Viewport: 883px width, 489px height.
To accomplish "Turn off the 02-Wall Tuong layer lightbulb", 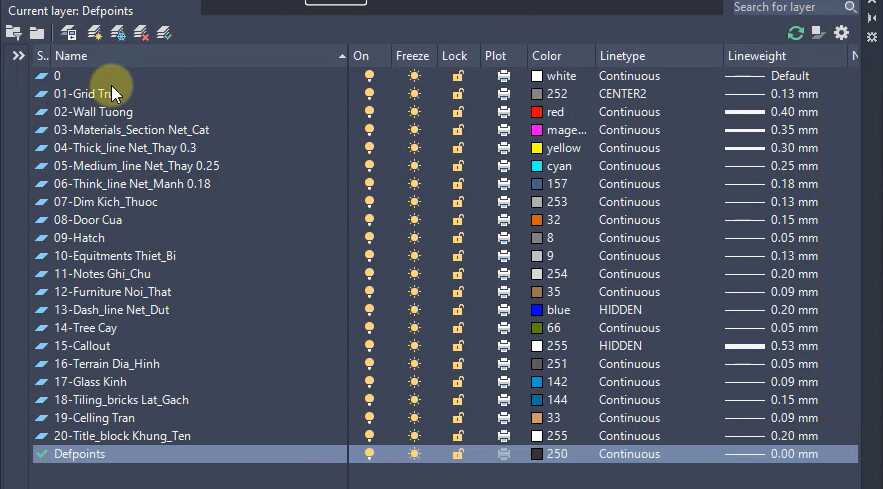I will 369,112.
